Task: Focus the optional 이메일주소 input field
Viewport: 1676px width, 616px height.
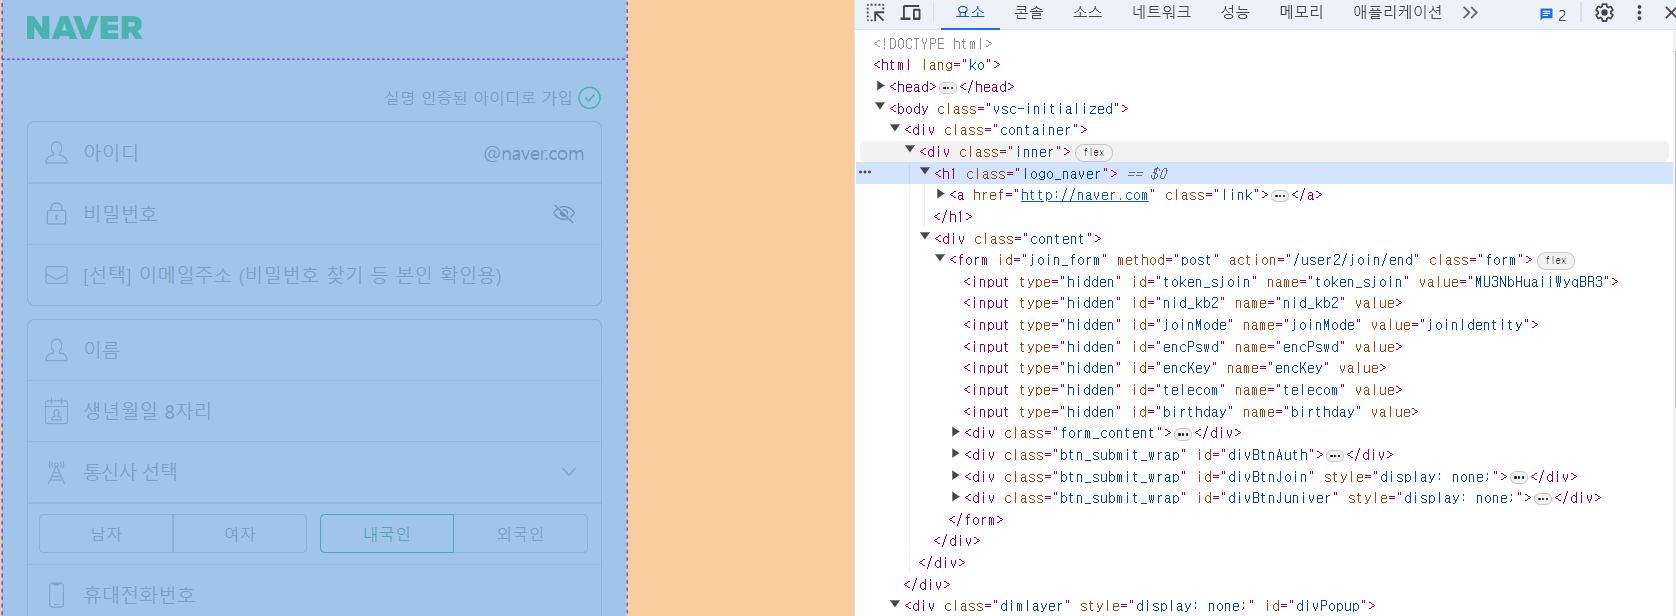Action: point(314,275)
